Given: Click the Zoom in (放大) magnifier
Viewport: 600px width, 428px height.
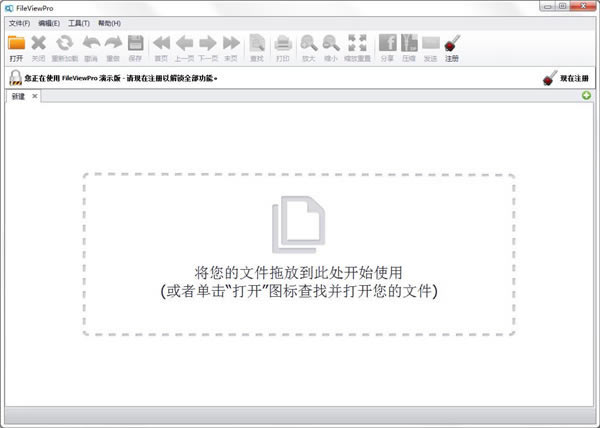Looking at the screenshot, I should click(308, 43).
